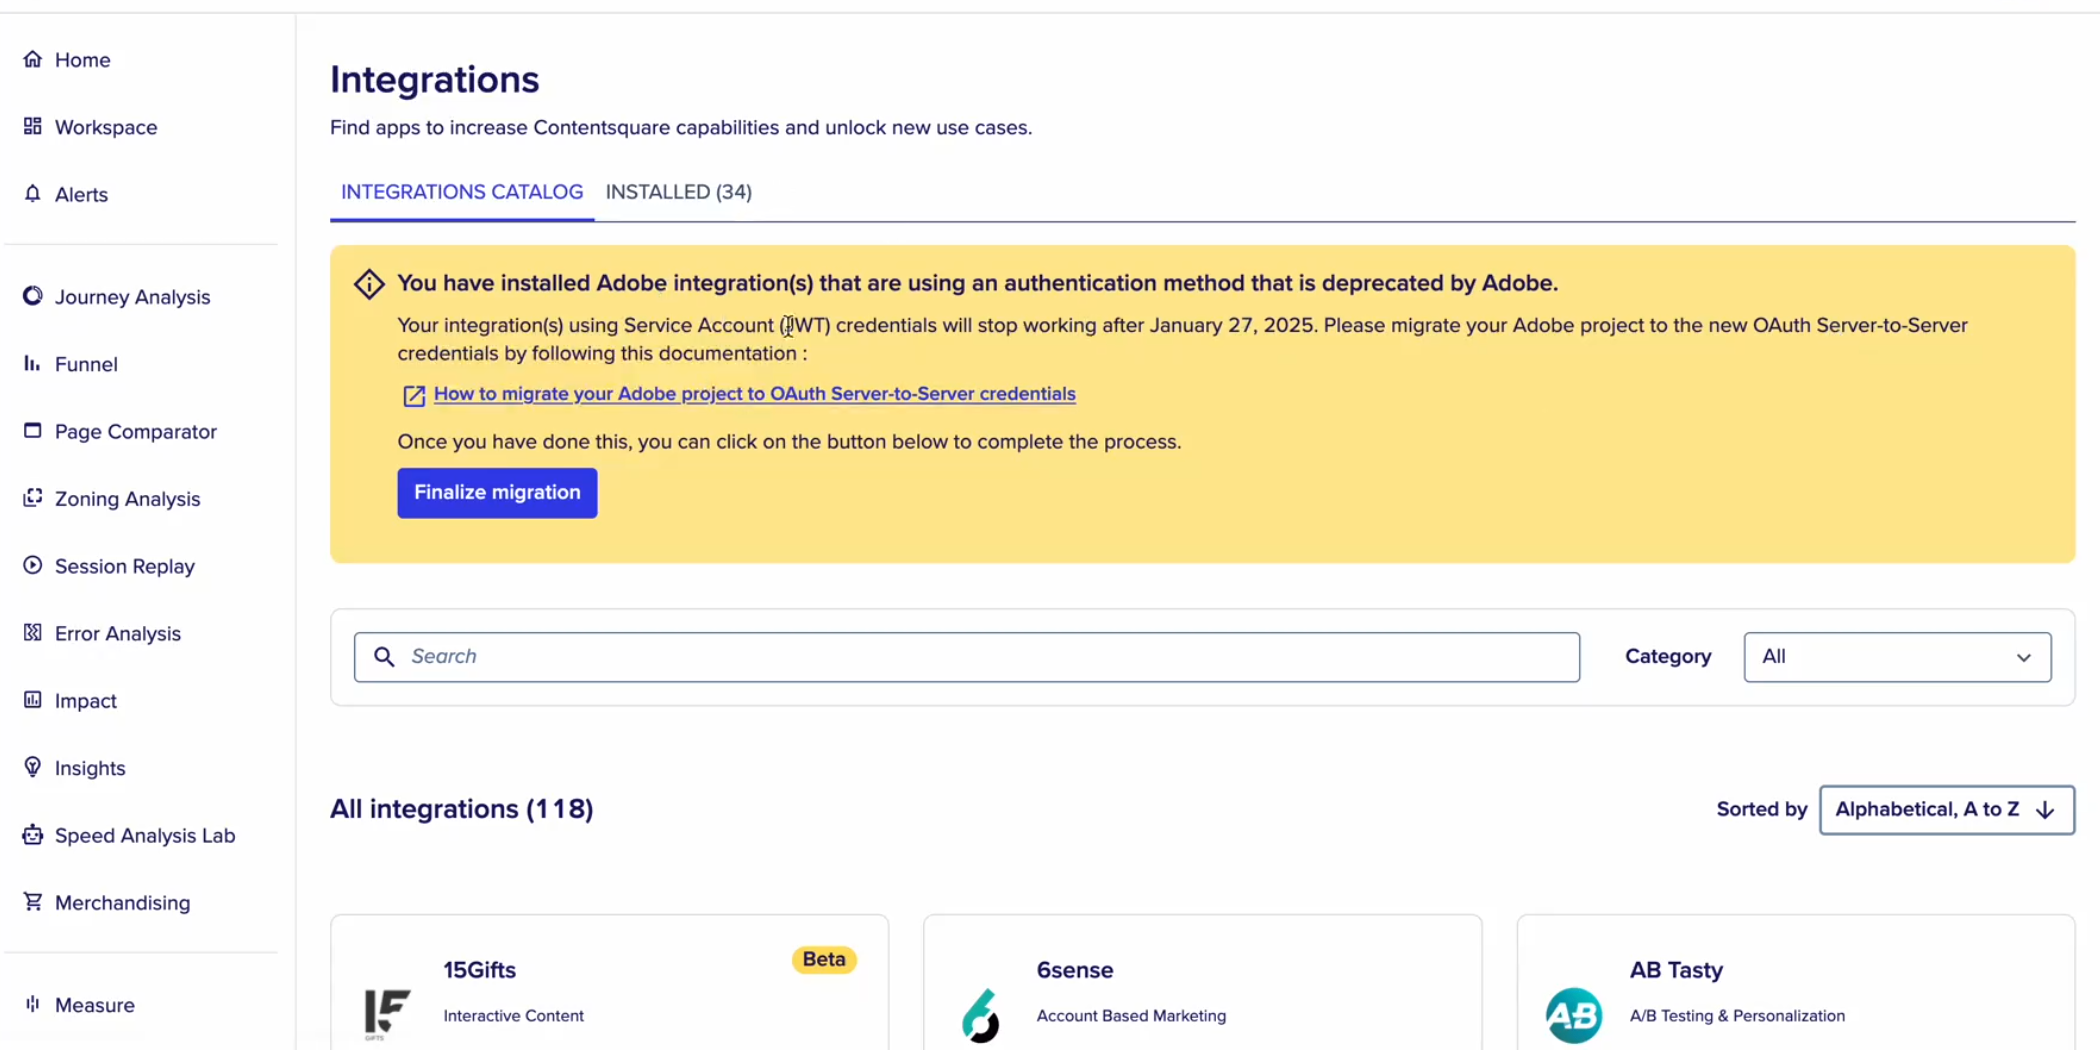The height and width of the screenshot is (1050, 2100).
Task: Click the Error Analysis icon
Action: (33, 632)
